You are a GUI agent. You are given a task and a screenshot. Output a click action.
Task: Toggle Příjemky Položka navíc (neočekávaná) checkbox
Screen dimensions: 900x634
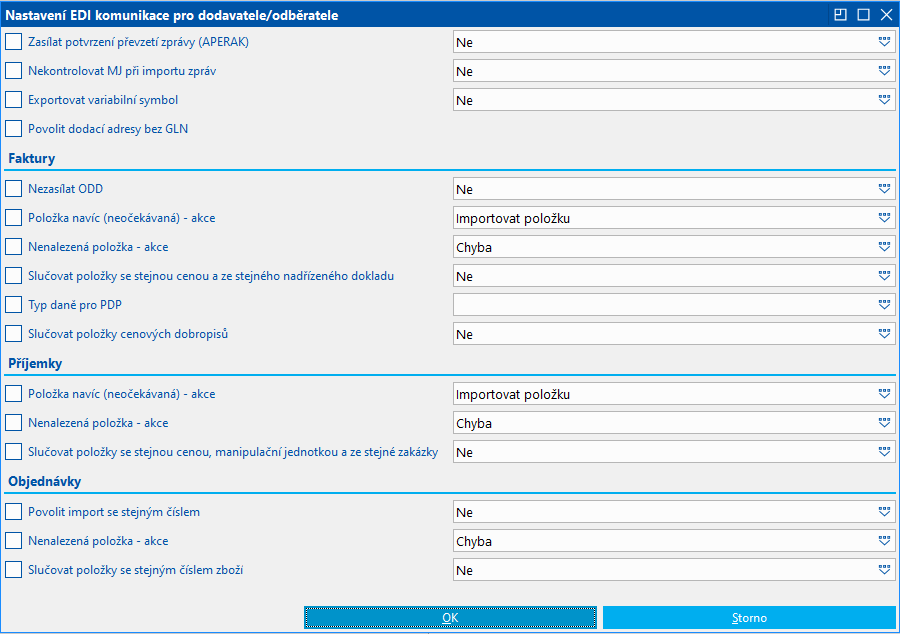pos(13,394)
